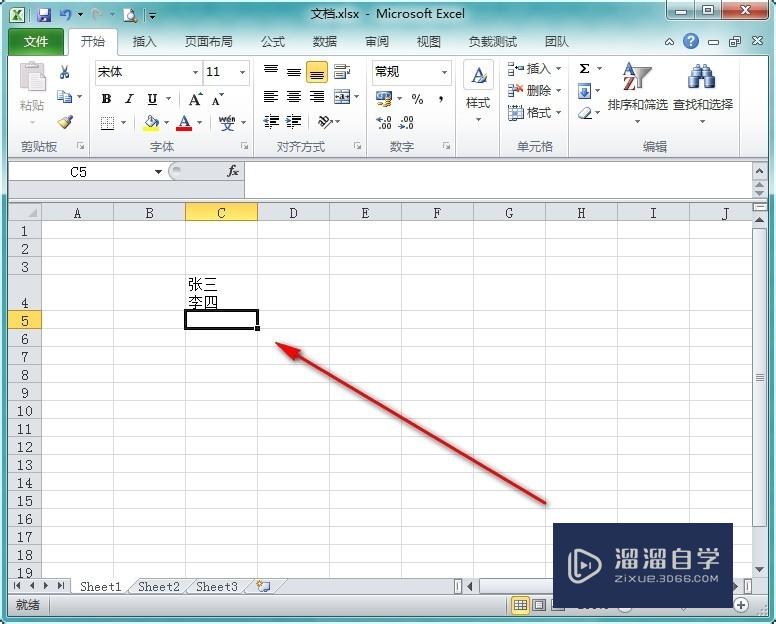Viewport: 776px width, 624px height.
Task: Open the number format dropdown 常规
Action: 444,72
